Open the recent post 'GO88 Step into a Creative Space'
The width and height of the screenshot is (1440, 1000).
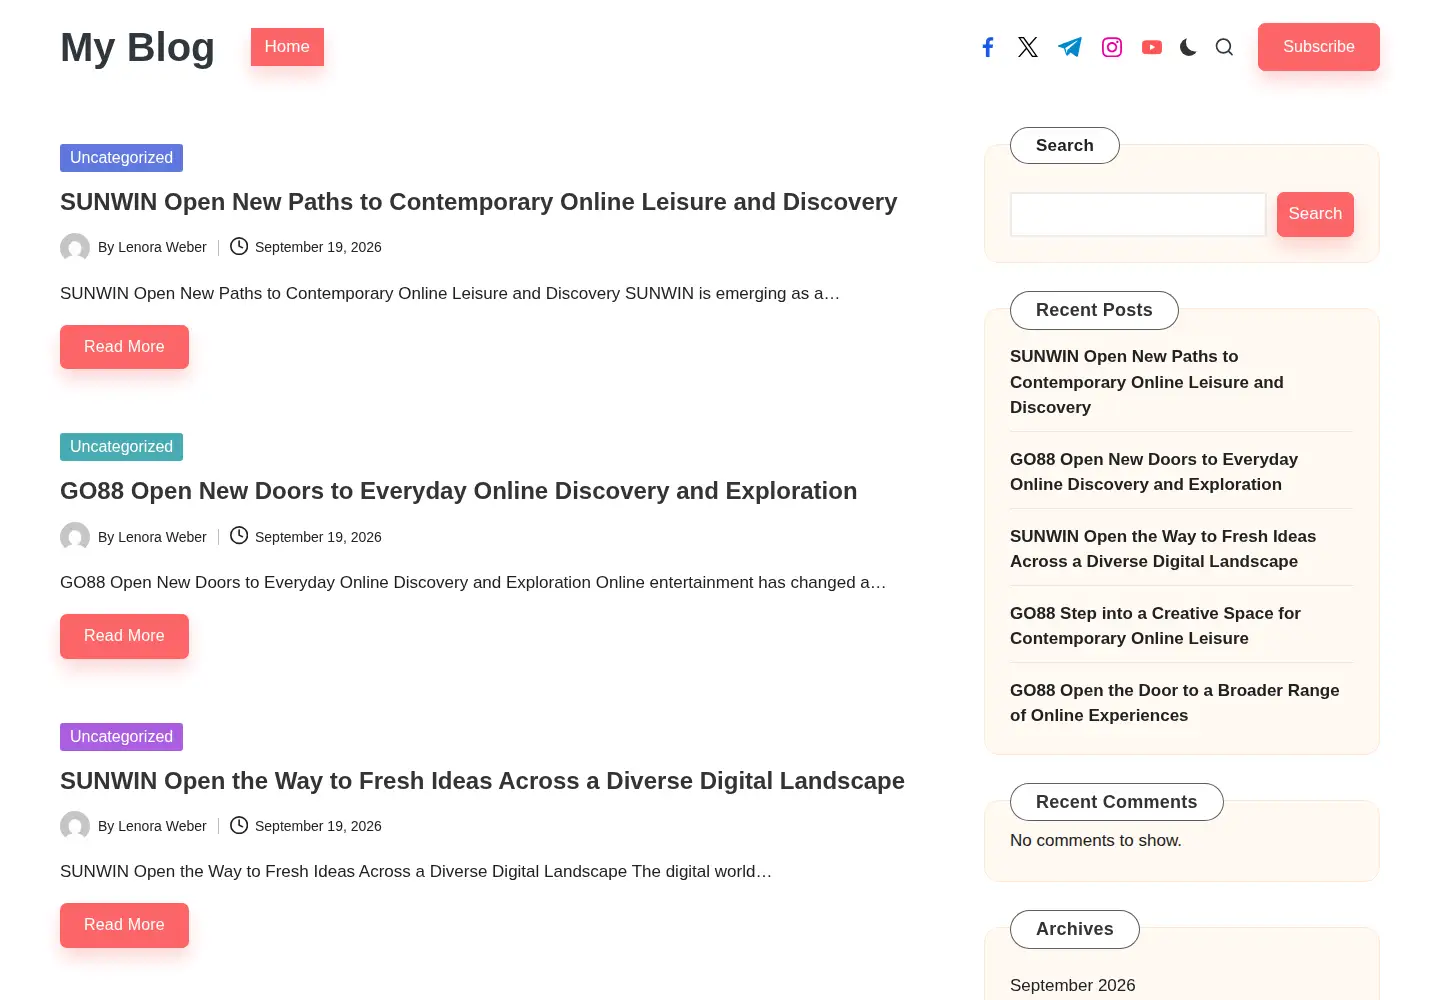1155,626
